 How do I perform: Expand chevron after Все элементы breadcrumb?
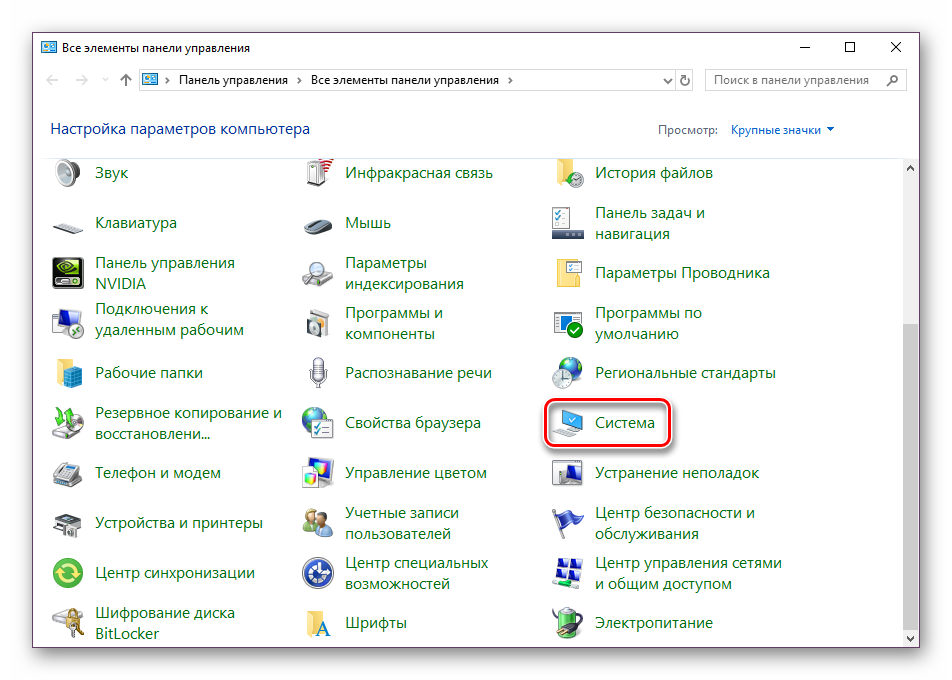(x=510, y=80)
